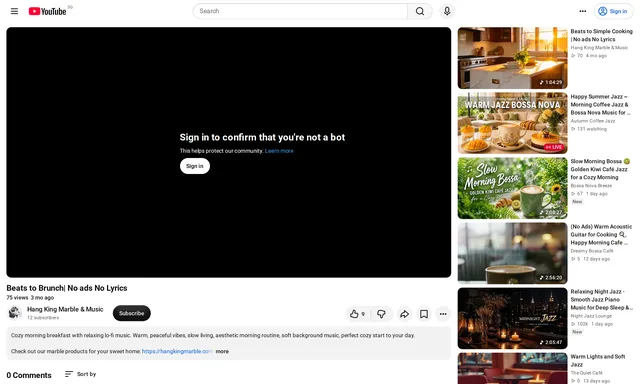Like the video with thumbs up

357,314
